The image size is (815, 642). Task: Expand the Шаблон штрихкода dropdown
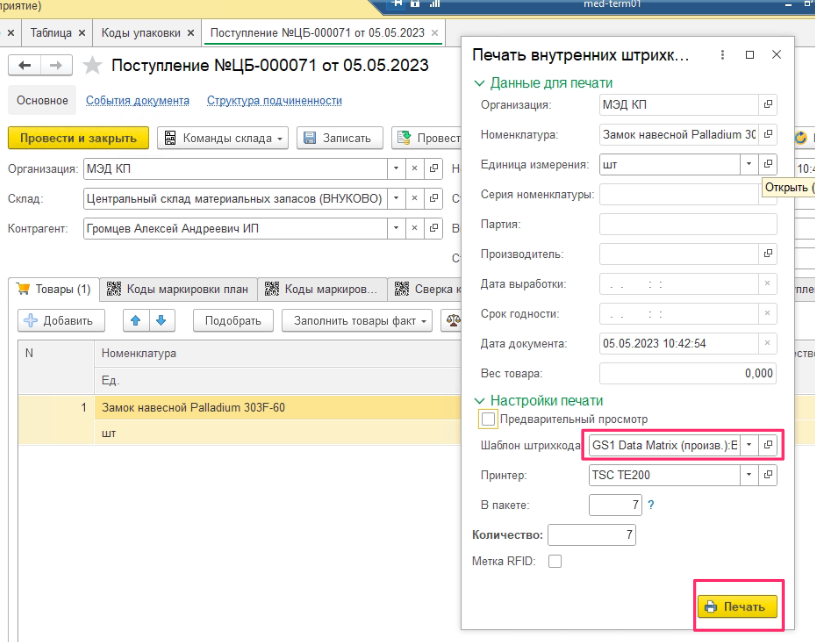(x=749, y=445)
